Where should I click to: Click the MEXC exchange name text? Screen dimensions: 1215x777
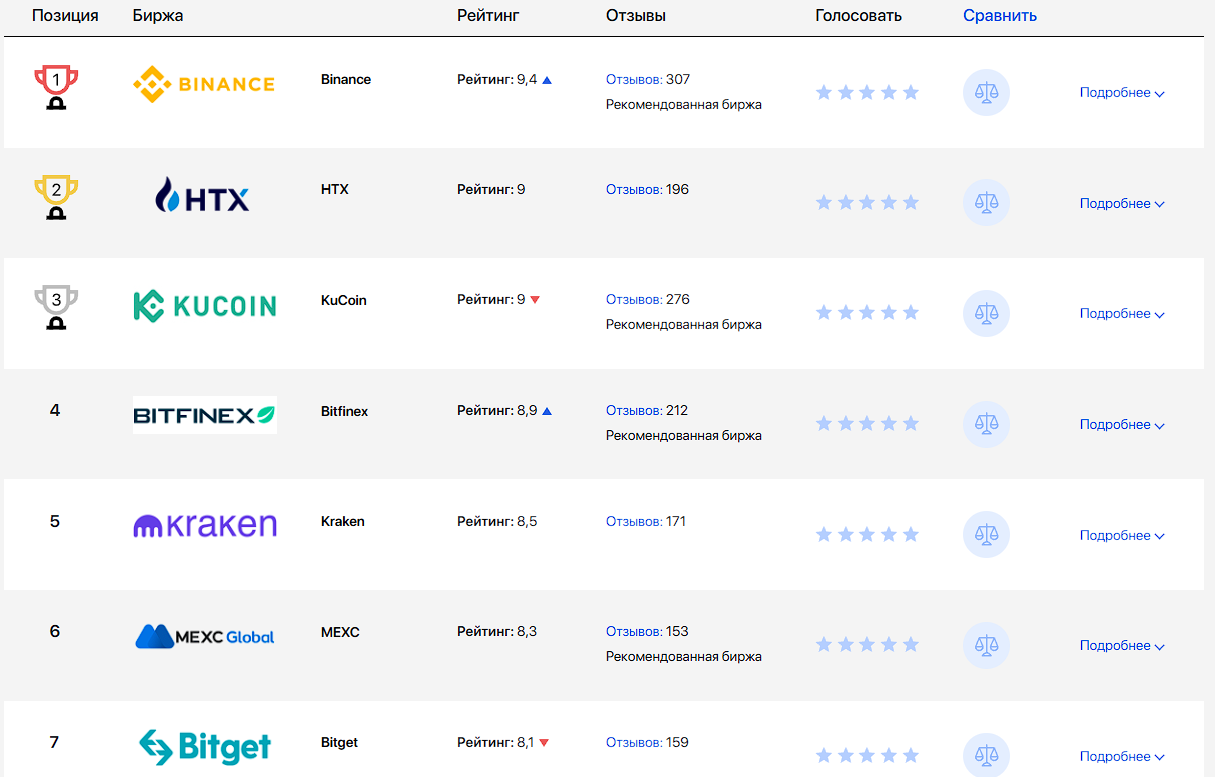pyautogui.click(x=340, y=631)
